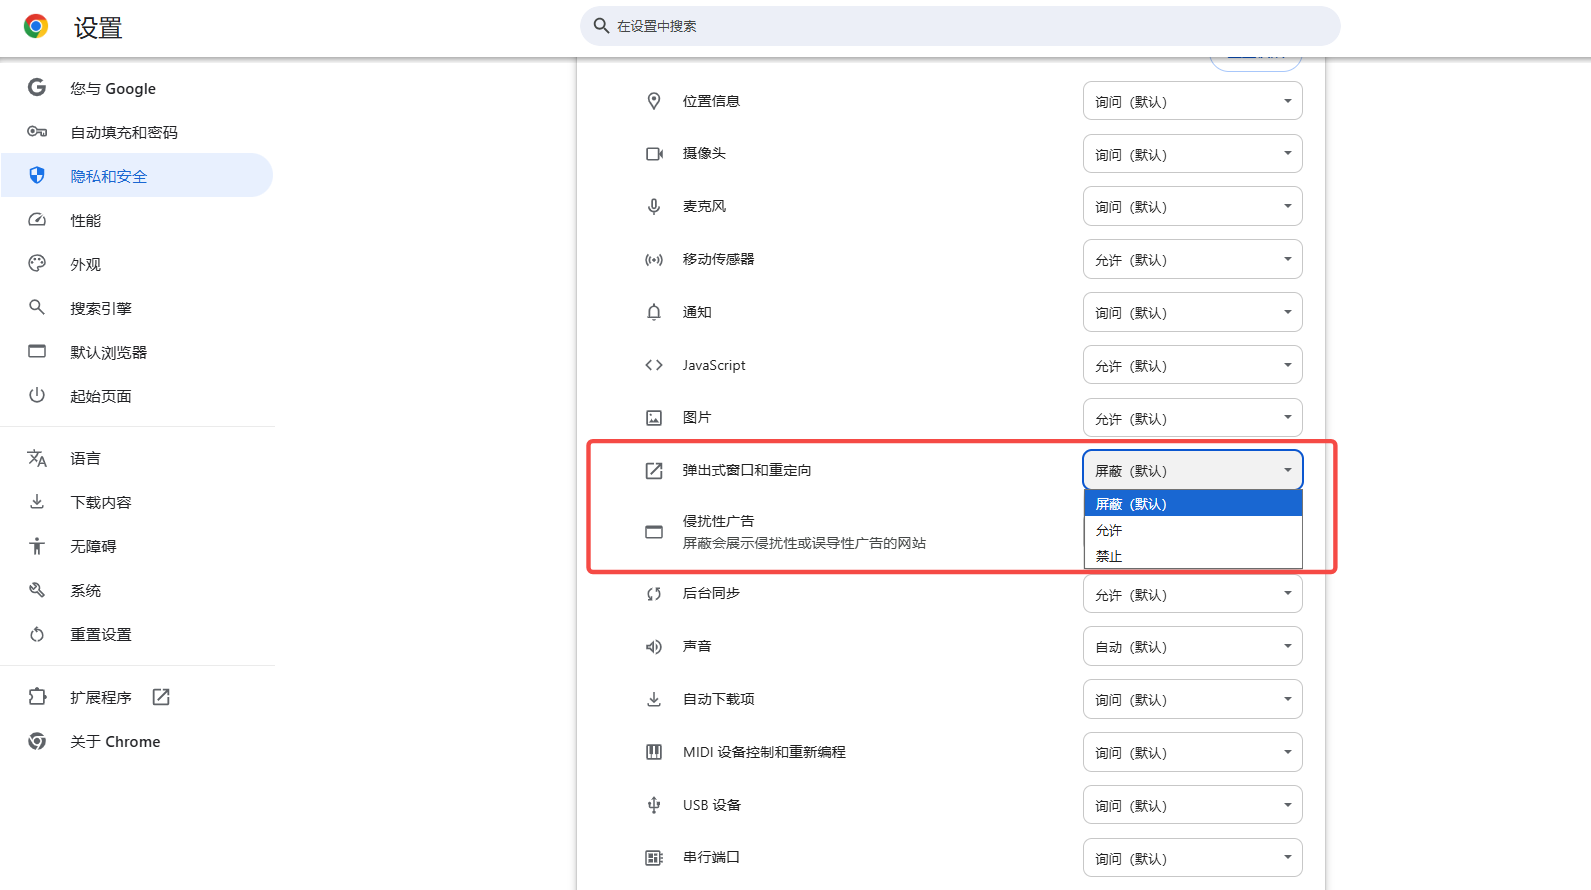Click the sound speaker icon

pyautogui.click(x=654, y=647)
